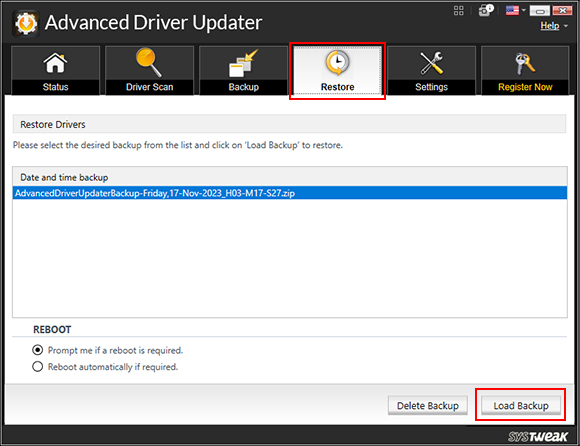Click the Restore clock icon
The height and width of the screenshot is (446, 580).
337,63
